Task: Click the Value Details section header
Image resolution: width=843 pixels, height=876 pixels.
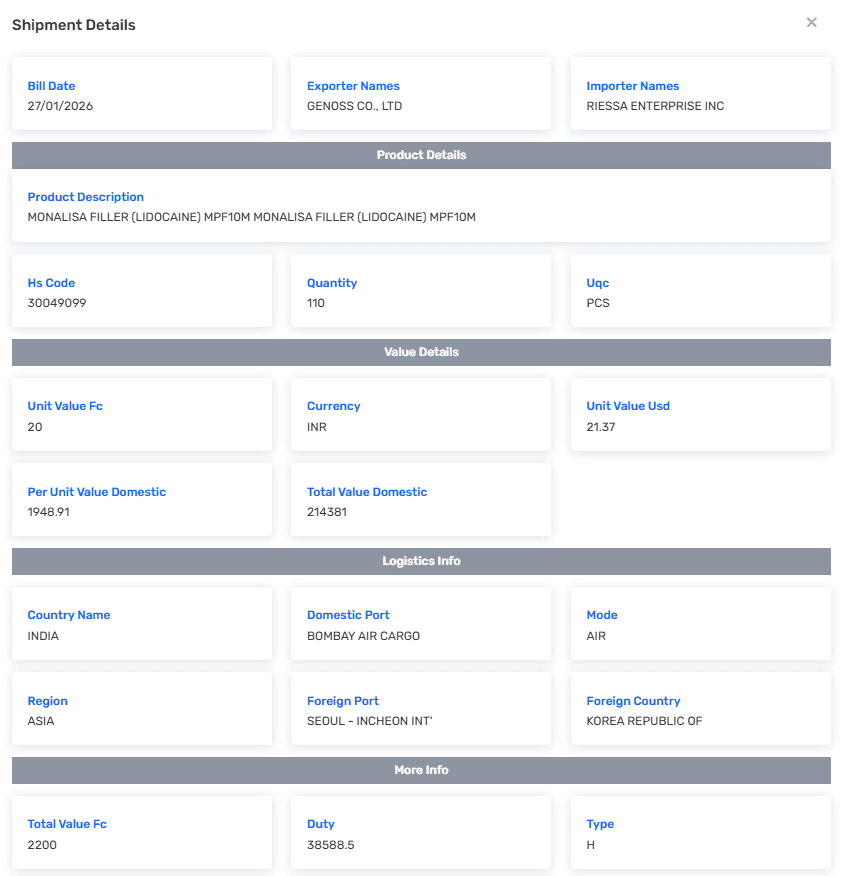Action: pyautogui.click(x=421, y=352)
